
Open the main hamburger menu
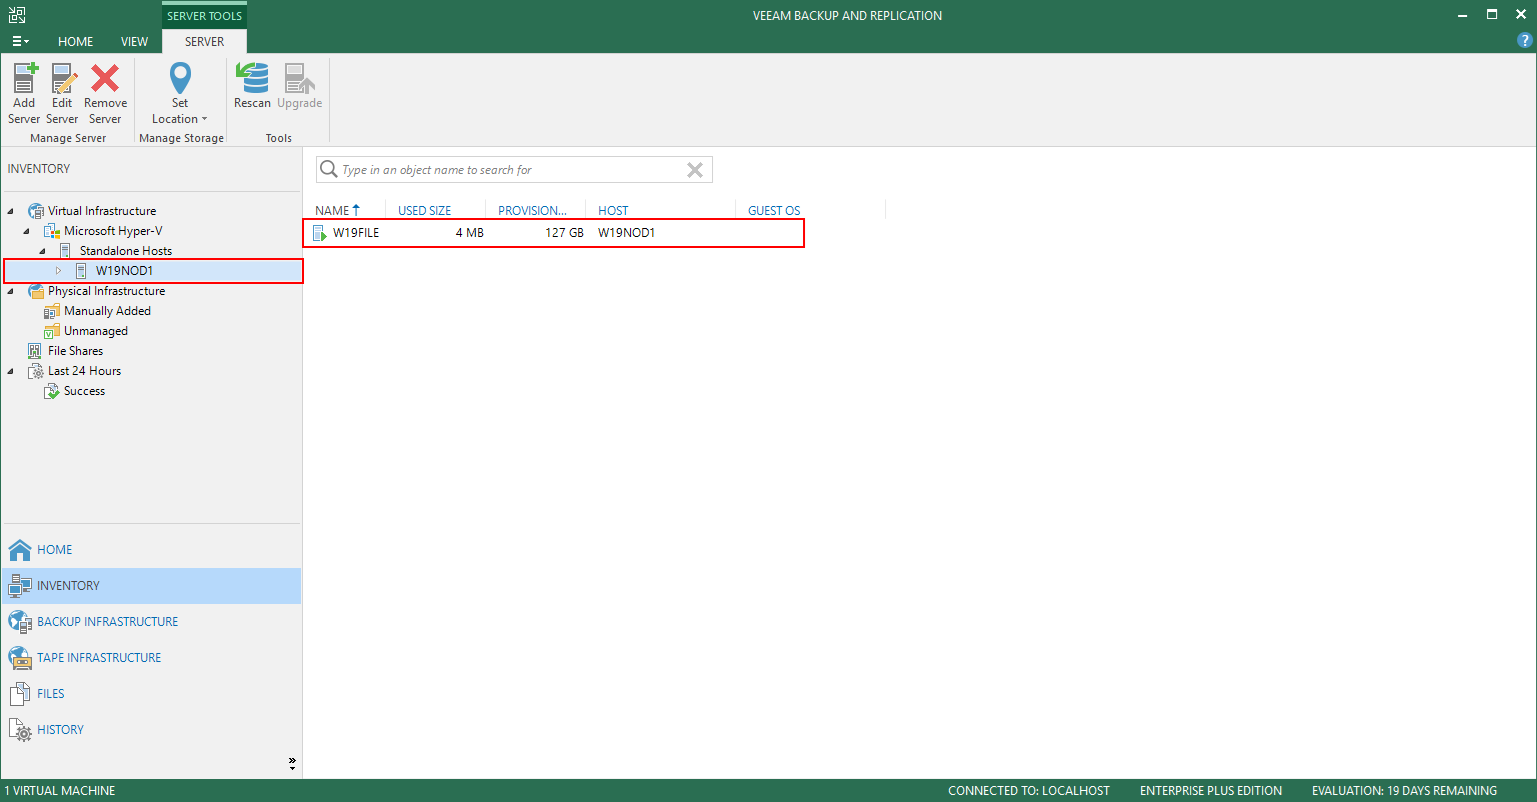click(x=20, y=42)
